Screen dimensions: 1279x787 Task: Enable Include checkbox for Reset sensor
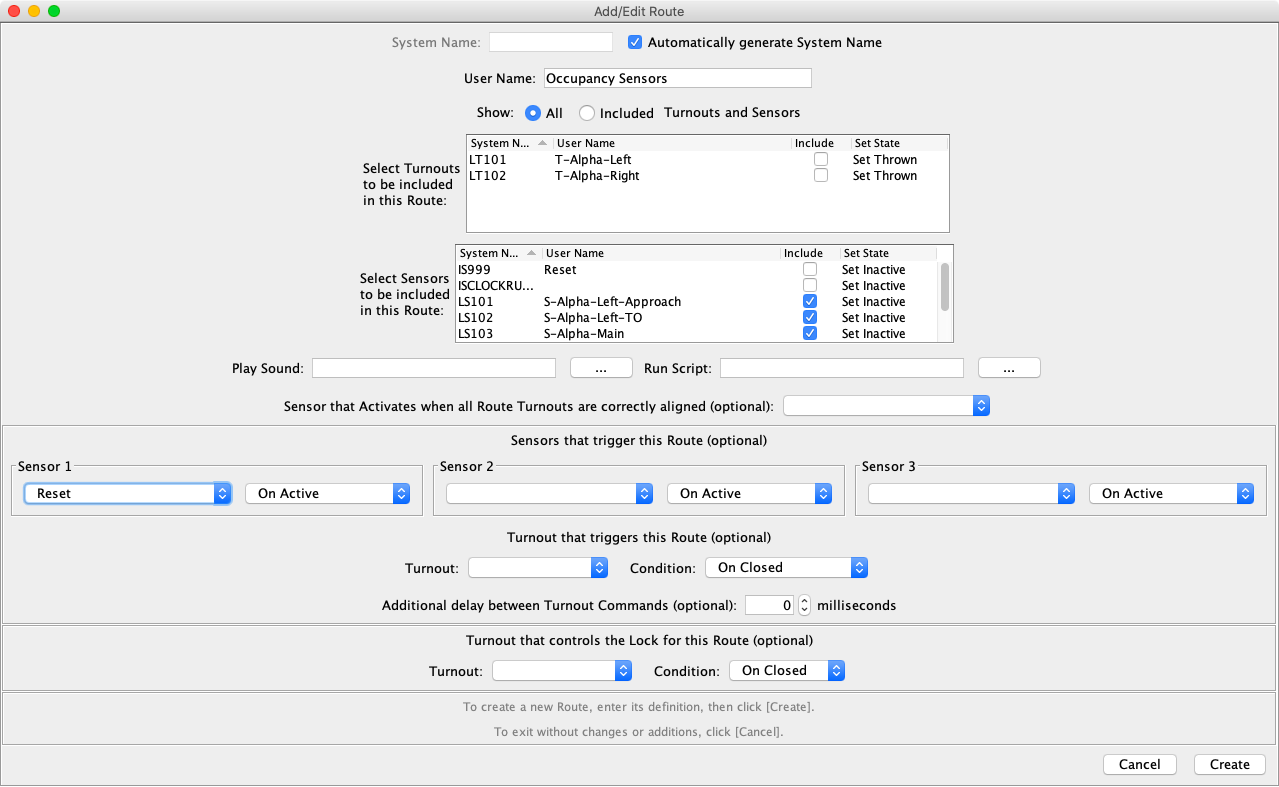(810, 269)
